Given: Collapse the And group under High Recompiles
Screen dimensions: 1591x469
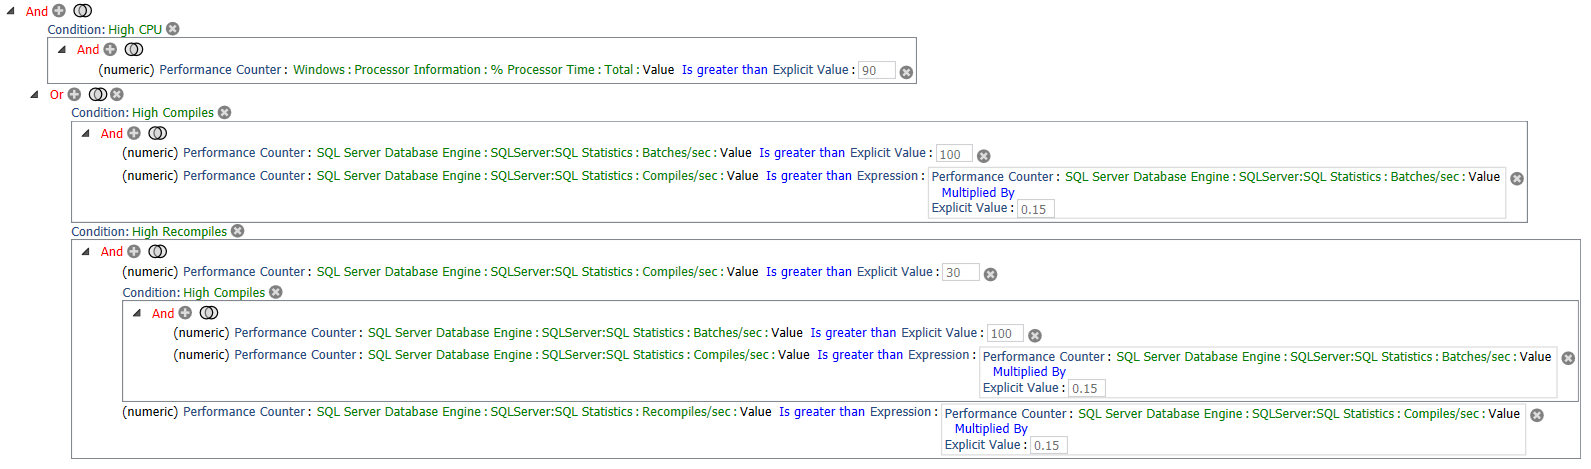Looking at the screenshot, I should 86,252.
